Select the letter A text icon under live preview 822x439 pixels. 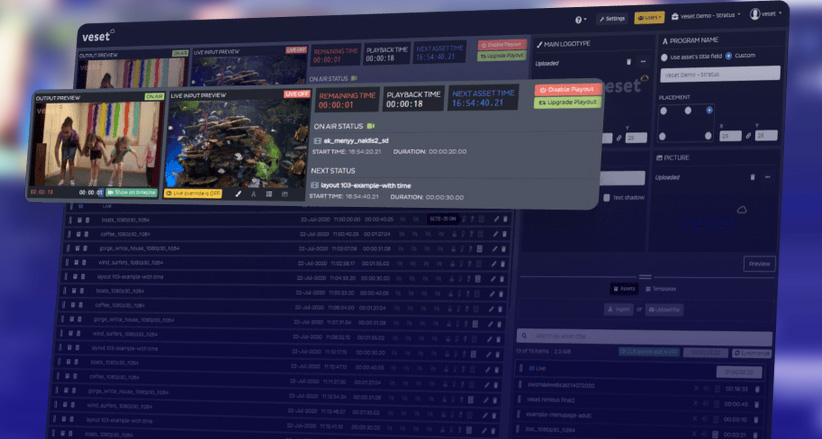(253, 194)
